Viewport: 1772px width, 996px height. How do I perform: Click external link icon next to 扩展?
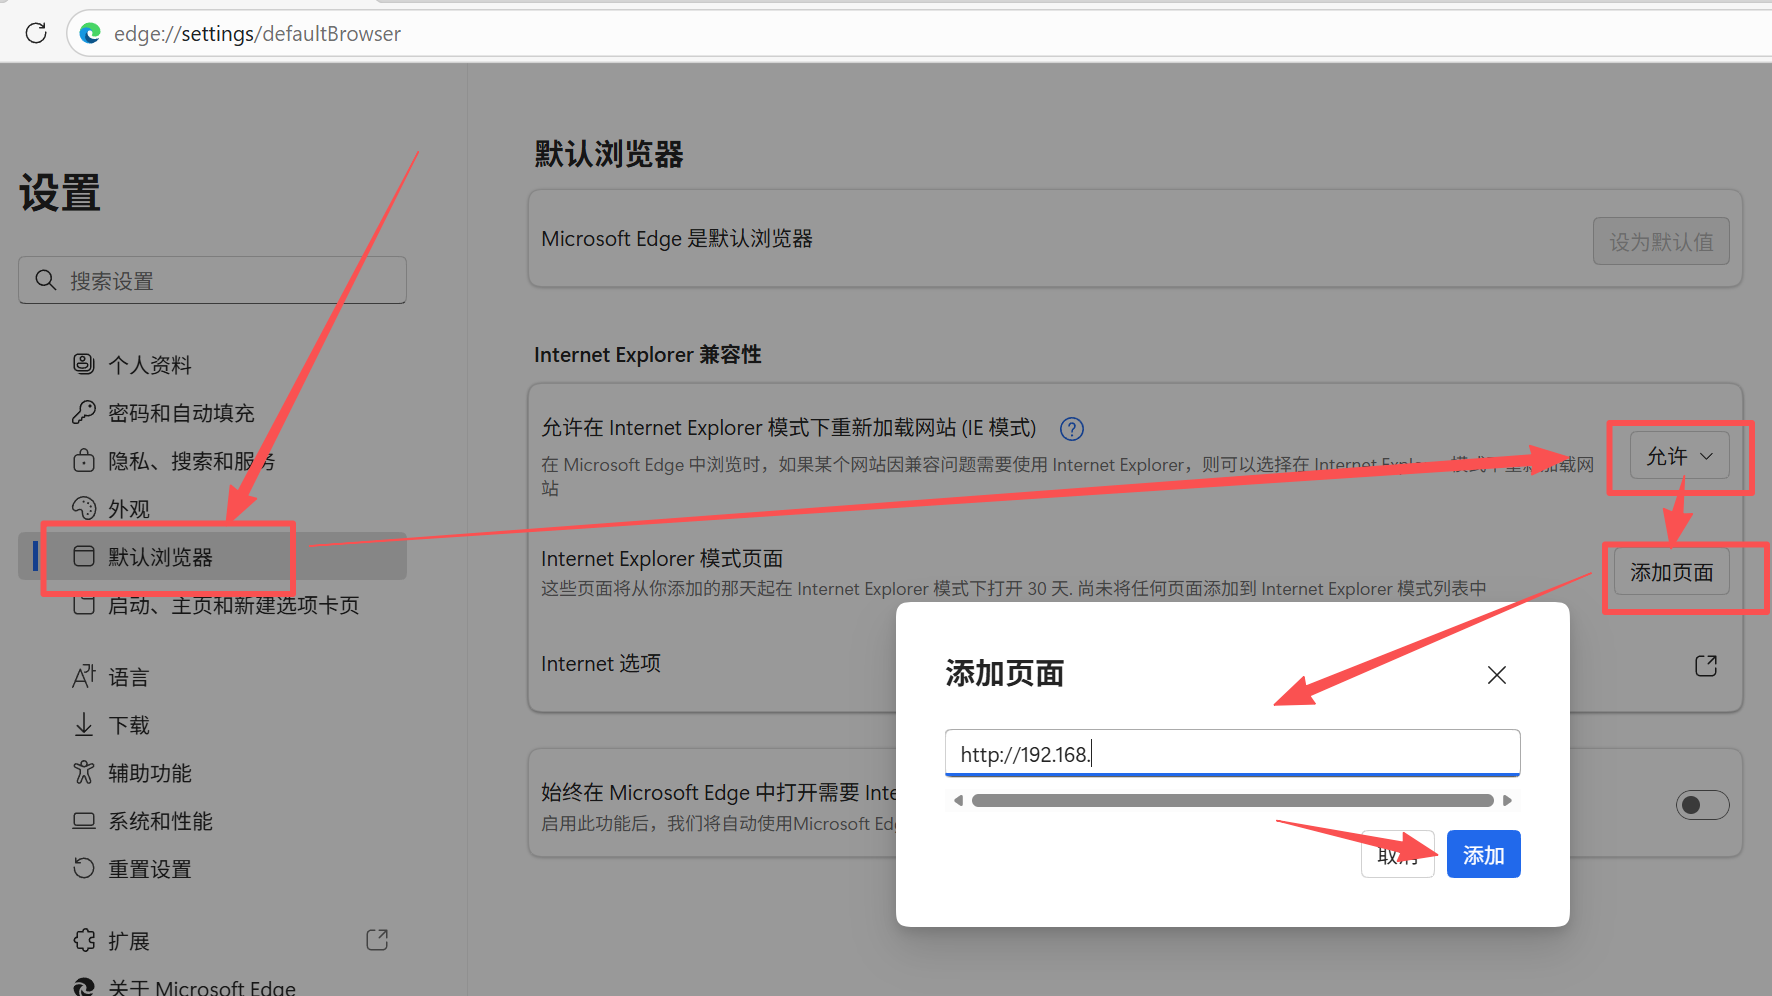pyautogui.click(x=377, y=940)
